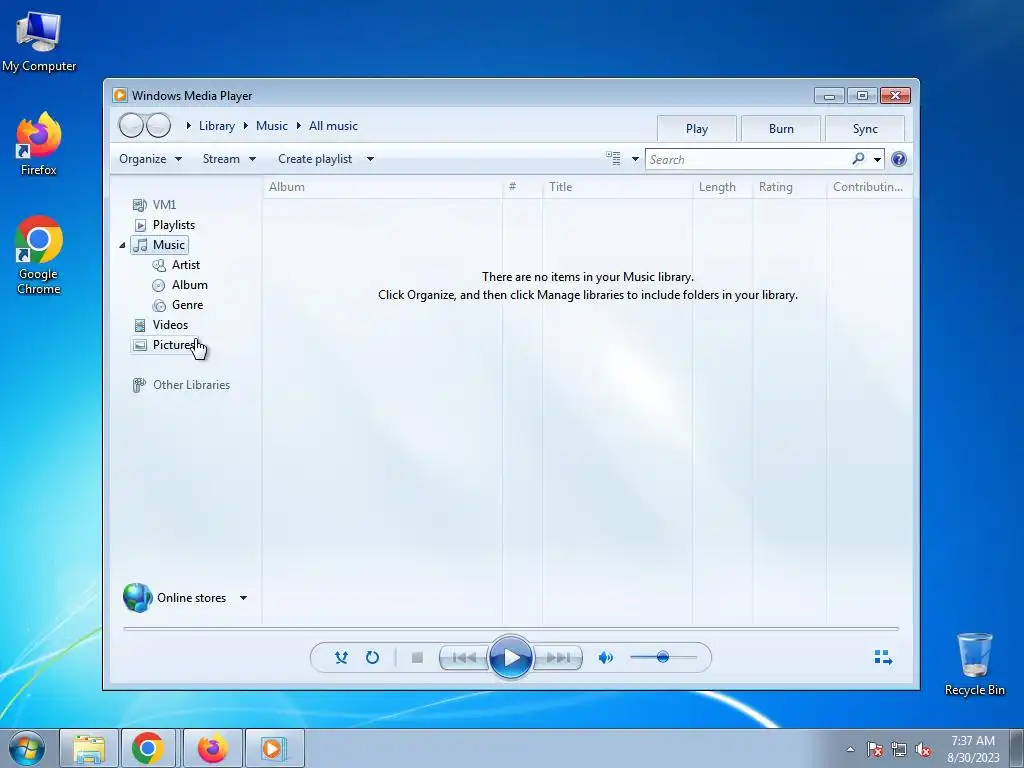Click the Media Player taskbar button
The height and width of the screenshot is (768, 1024).
pyautogui.click(x=274, y=748)
